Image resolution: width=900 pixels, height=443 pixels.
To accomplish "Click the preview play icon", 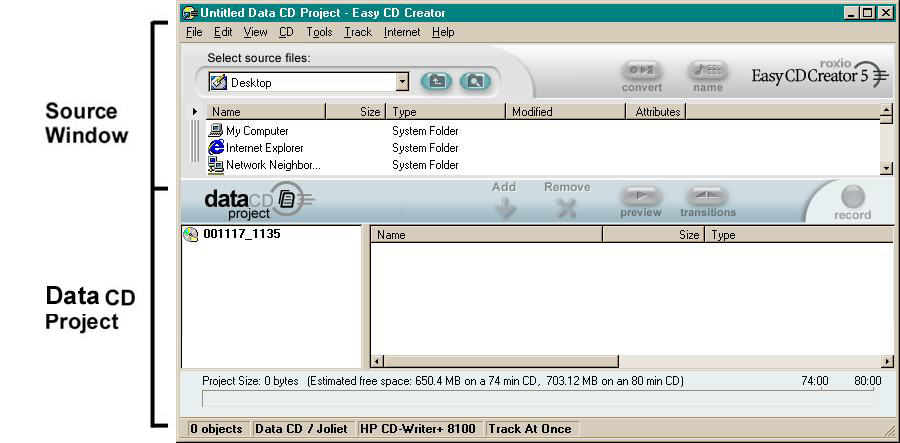I will pos(641,196).
